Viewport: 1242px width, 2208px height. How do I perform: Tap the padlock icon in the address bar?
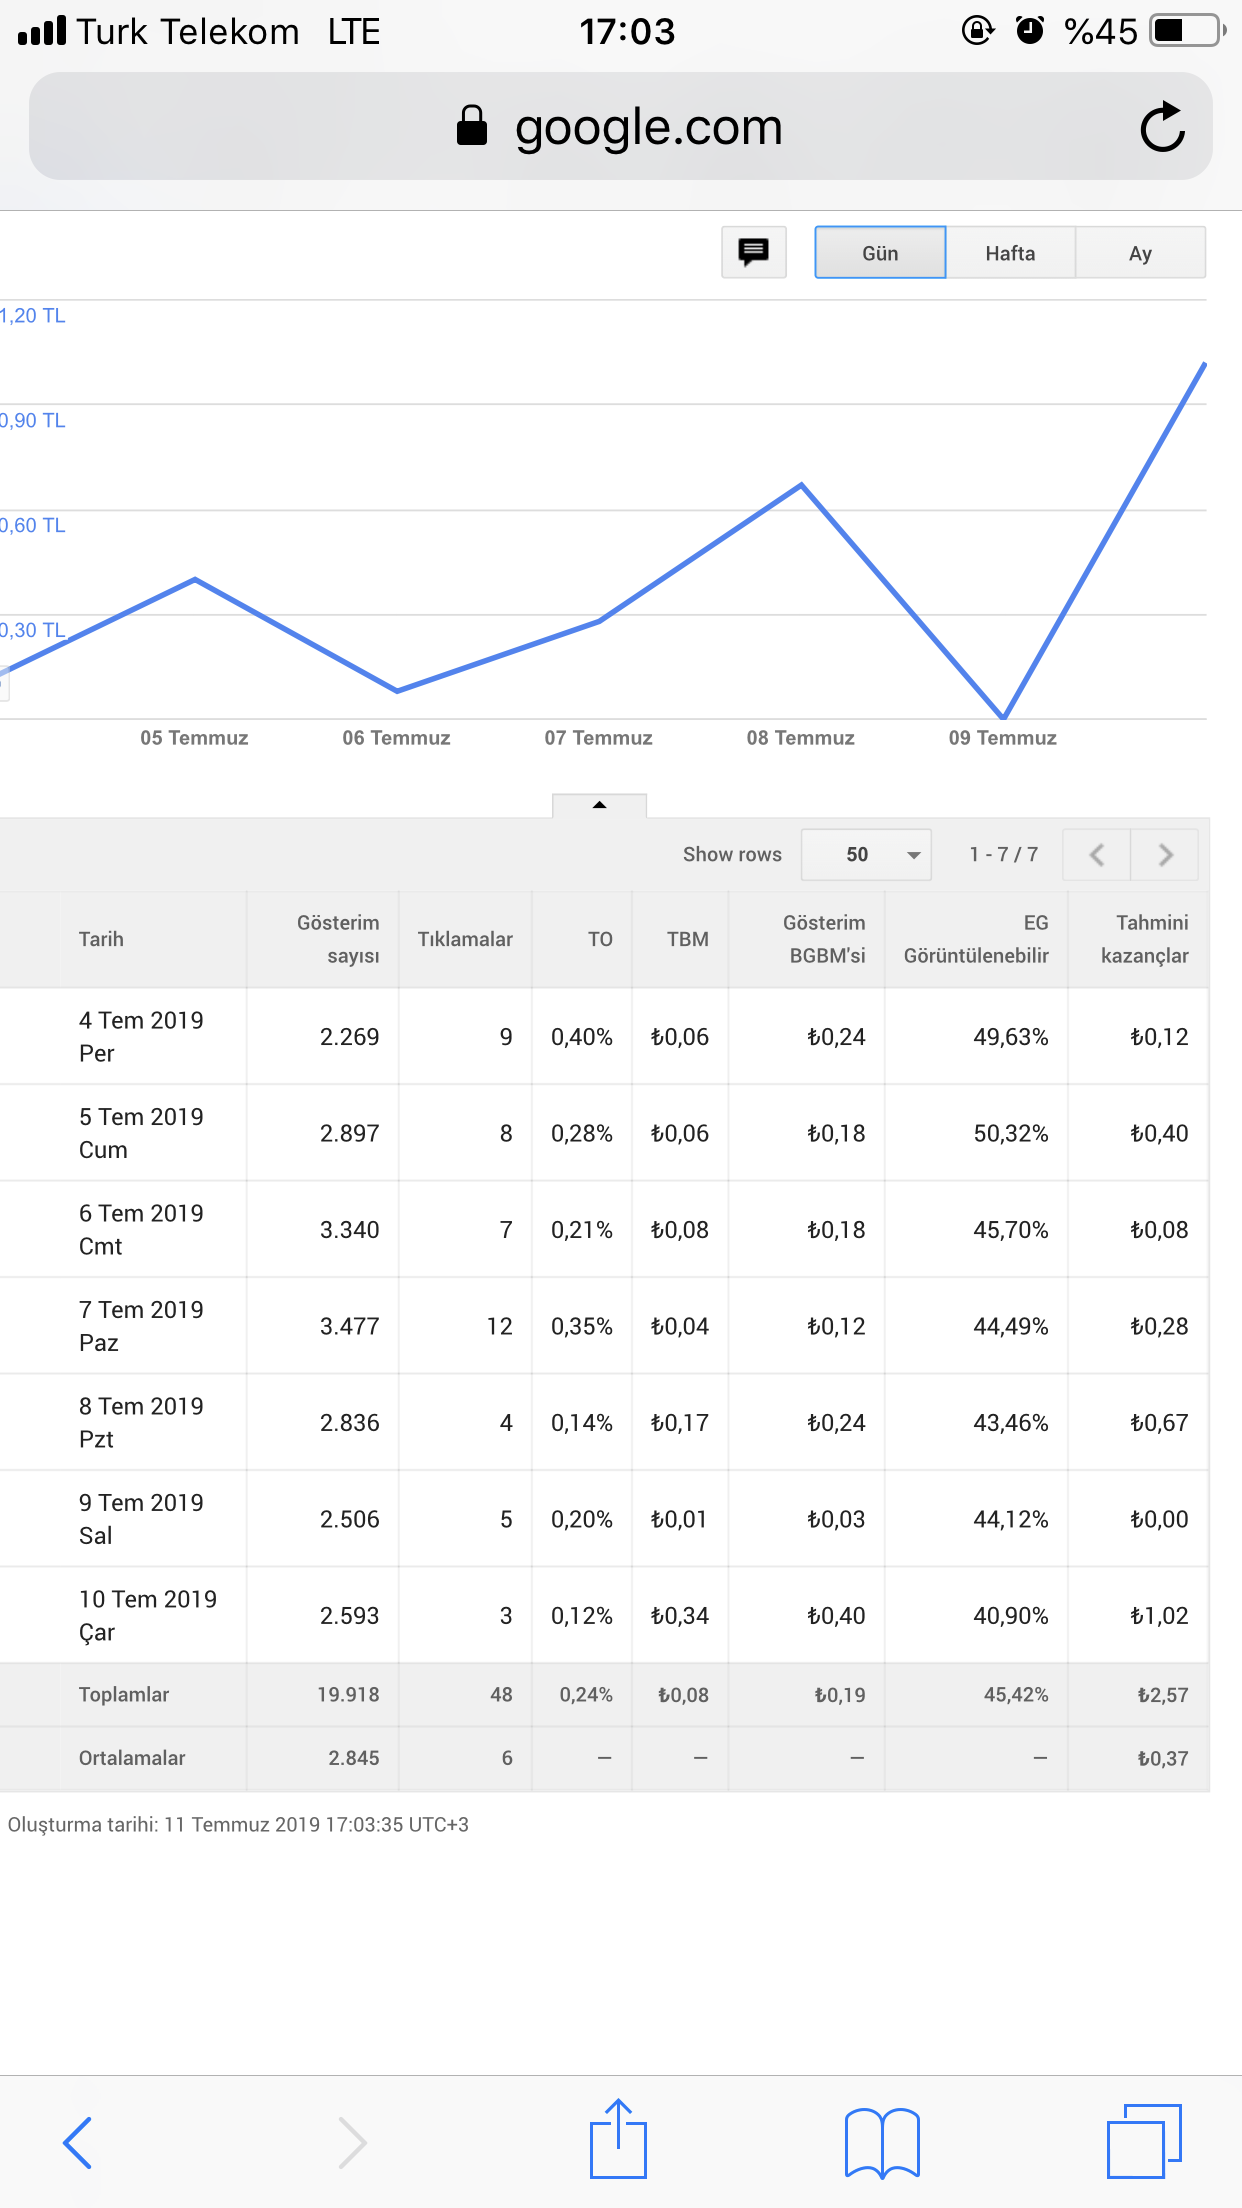[x=471, y=126]
